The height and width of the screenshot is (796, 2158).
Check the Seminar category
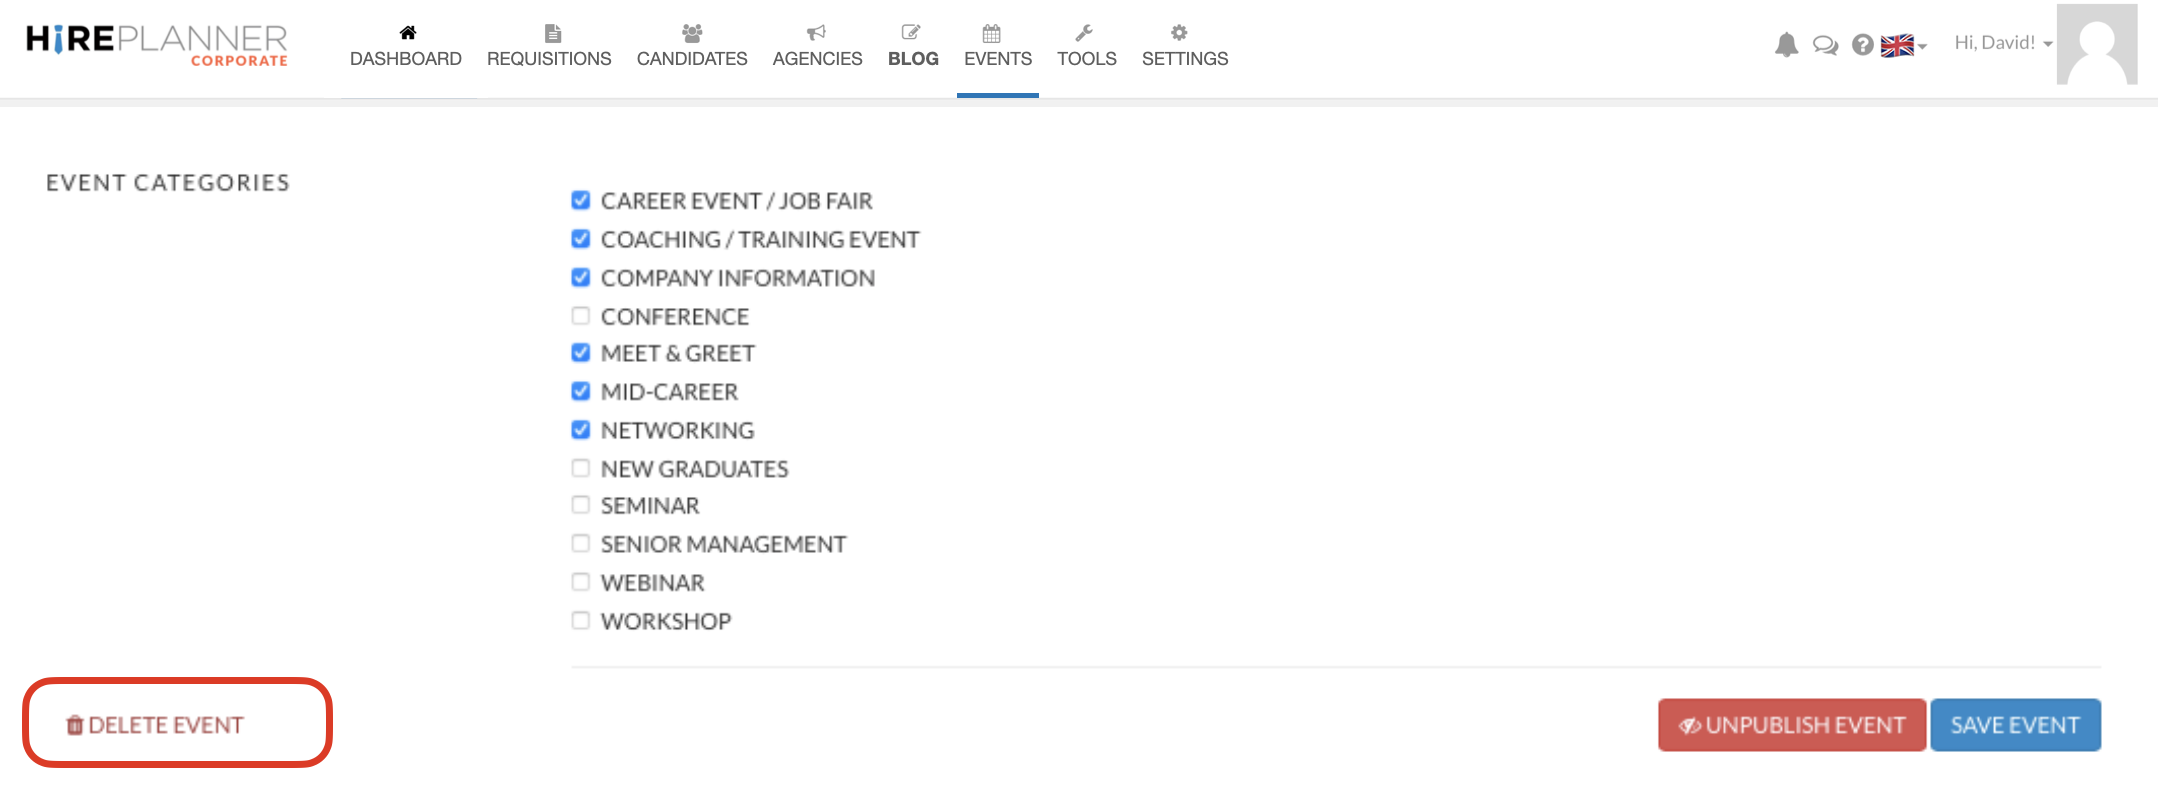click(x=581, y=505)
